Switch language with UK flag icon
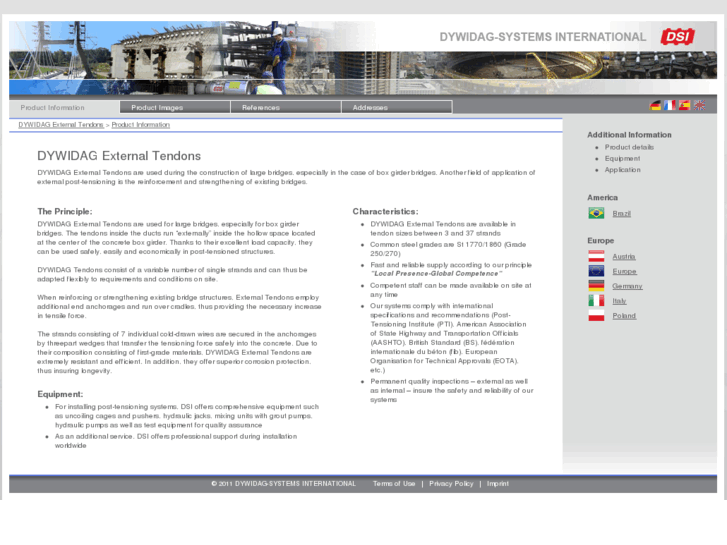Viewport: 727px width, 545px height. tap(700, 105)
